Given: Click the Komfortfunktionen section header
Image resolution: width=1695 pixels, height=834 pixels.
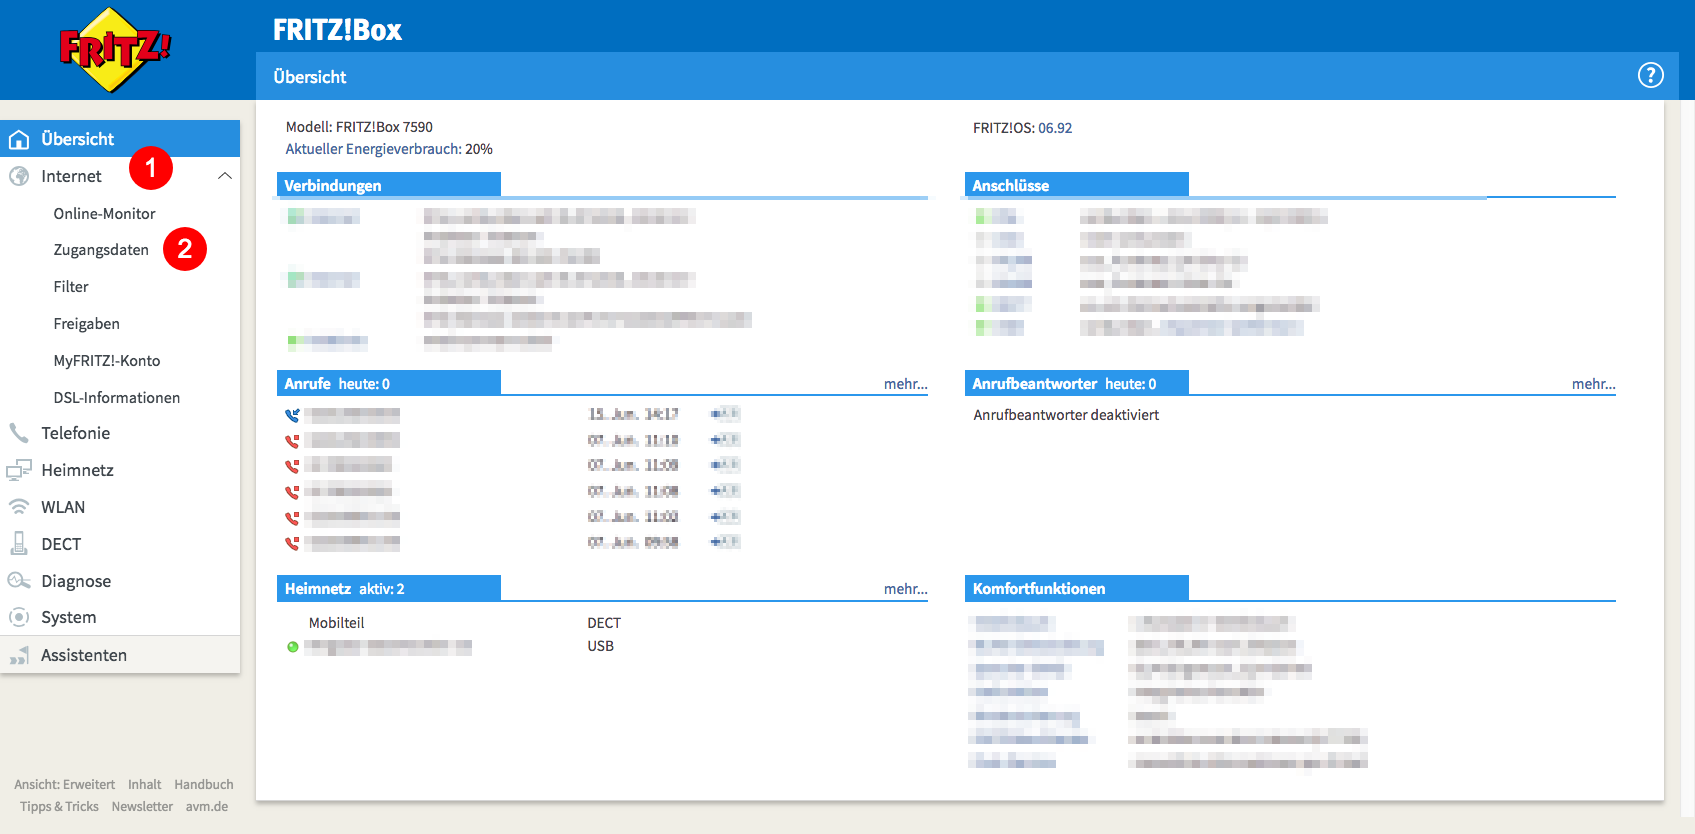Looking at the screenshot, I should 1077,588.
